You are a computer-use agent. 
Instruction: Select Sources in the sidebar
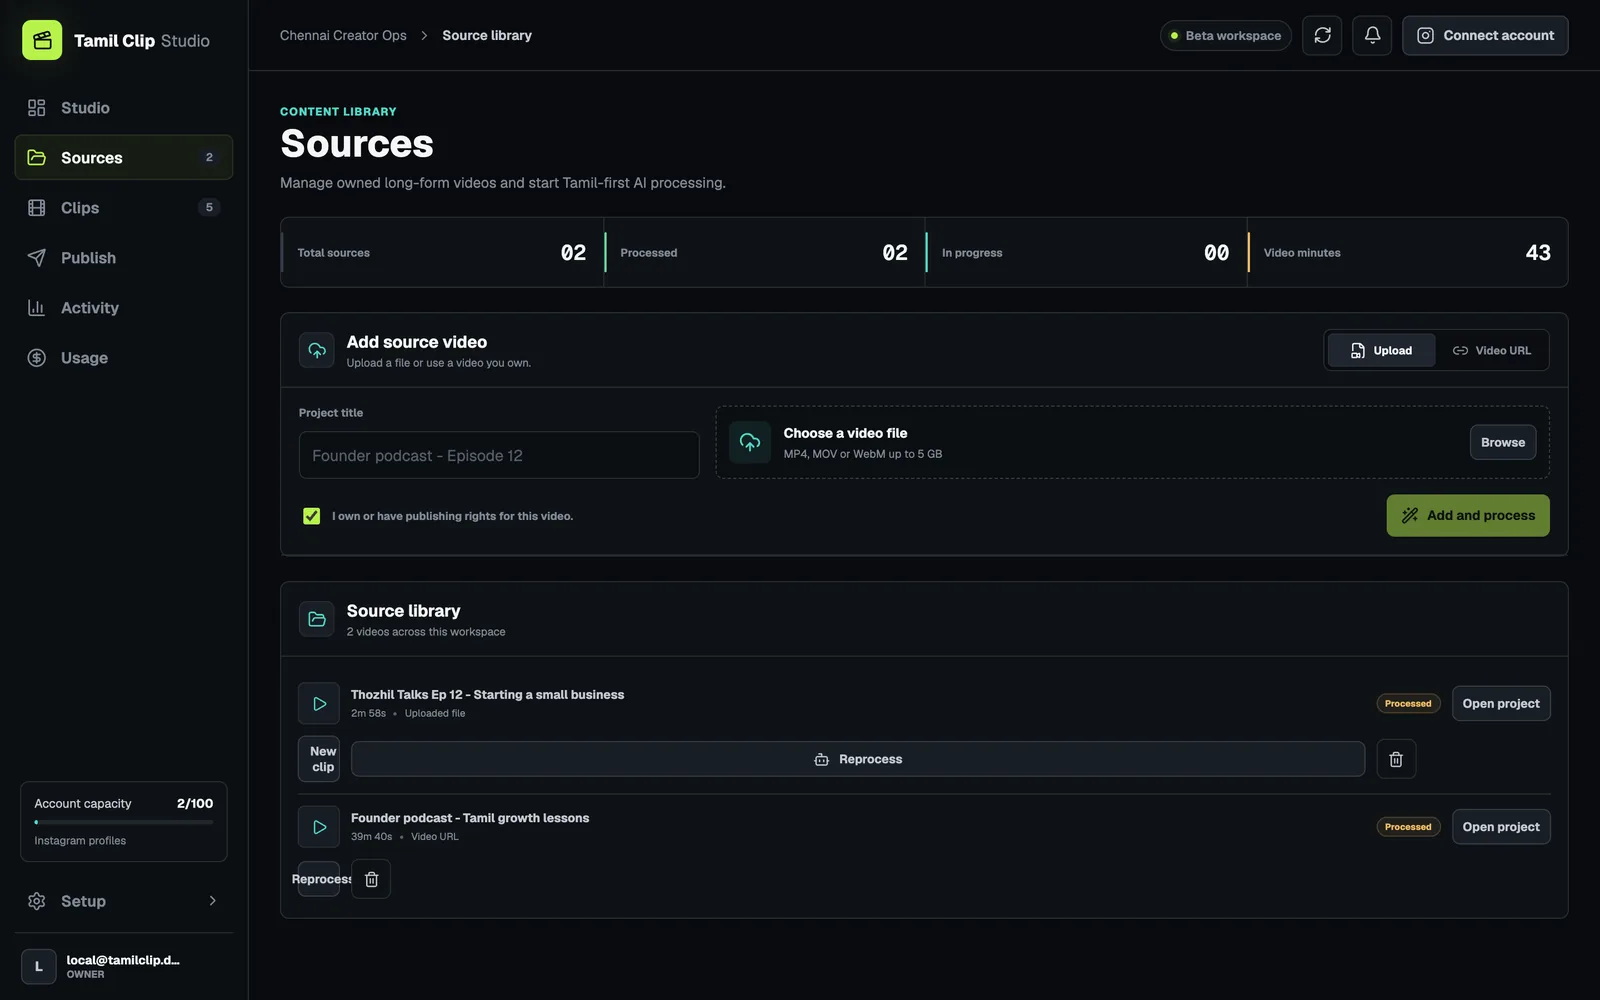coord(124,157)
